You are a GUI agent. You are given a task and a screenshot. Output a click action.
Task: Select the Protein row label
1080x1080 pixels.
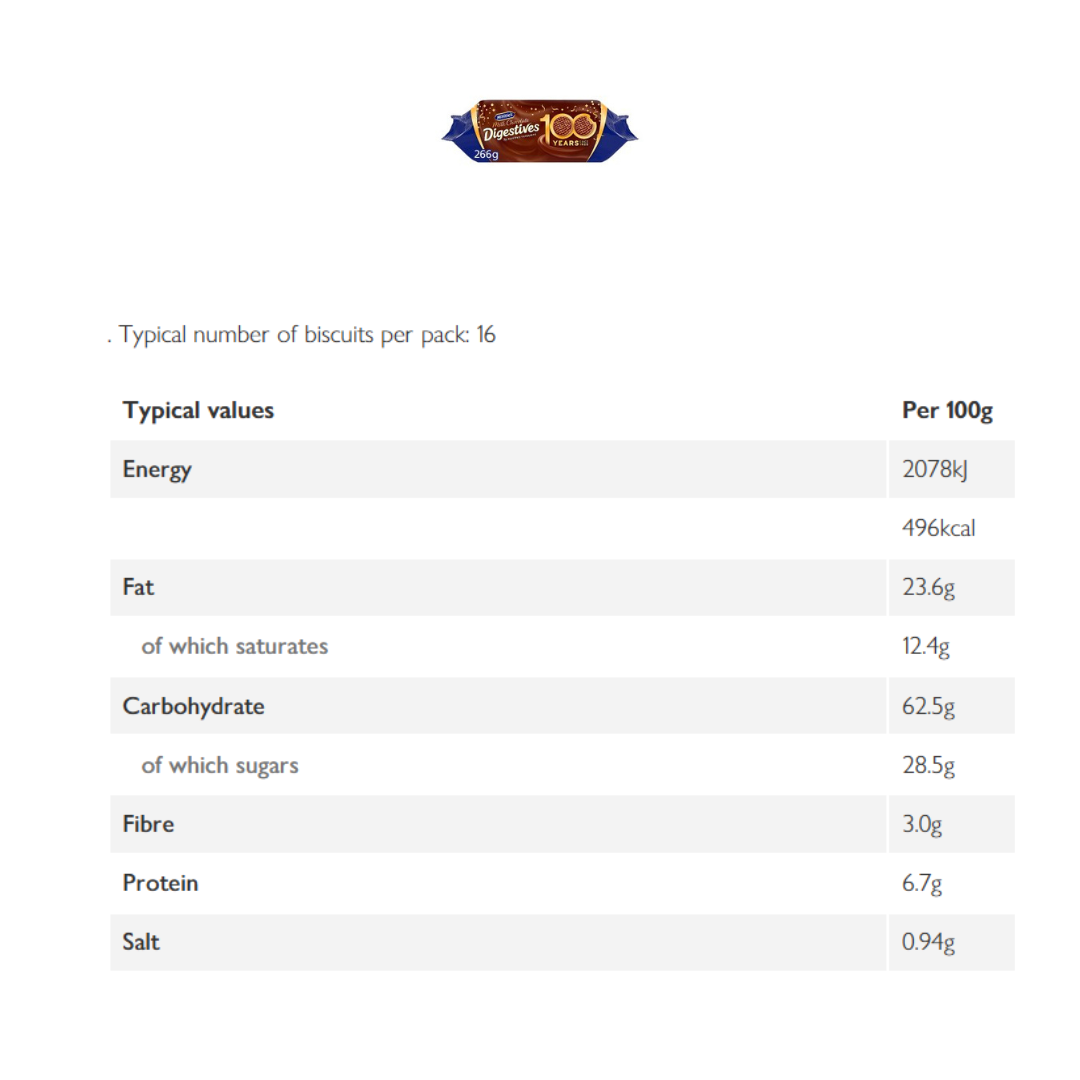click(160, 883)
